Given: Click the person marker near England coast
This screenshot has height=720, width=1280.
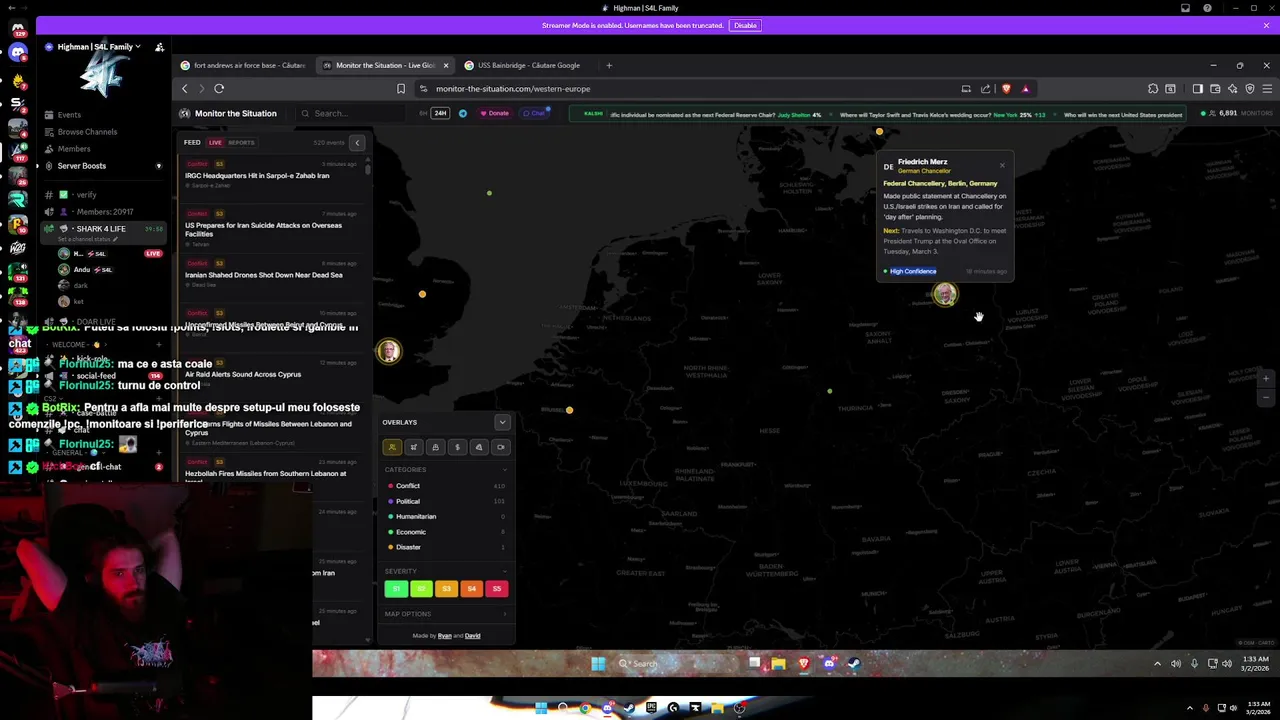Looking at the screenshot, I should 389,351.
